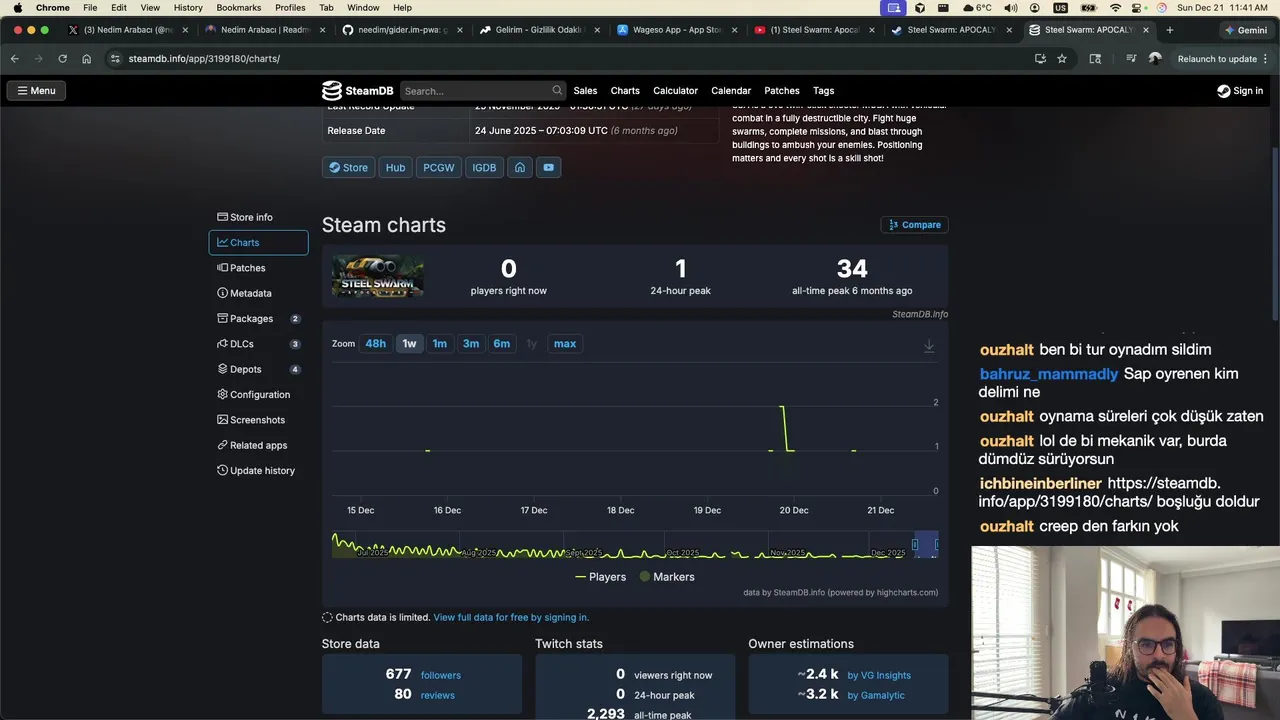Reload the page with refresh icon

coord(62,59)
